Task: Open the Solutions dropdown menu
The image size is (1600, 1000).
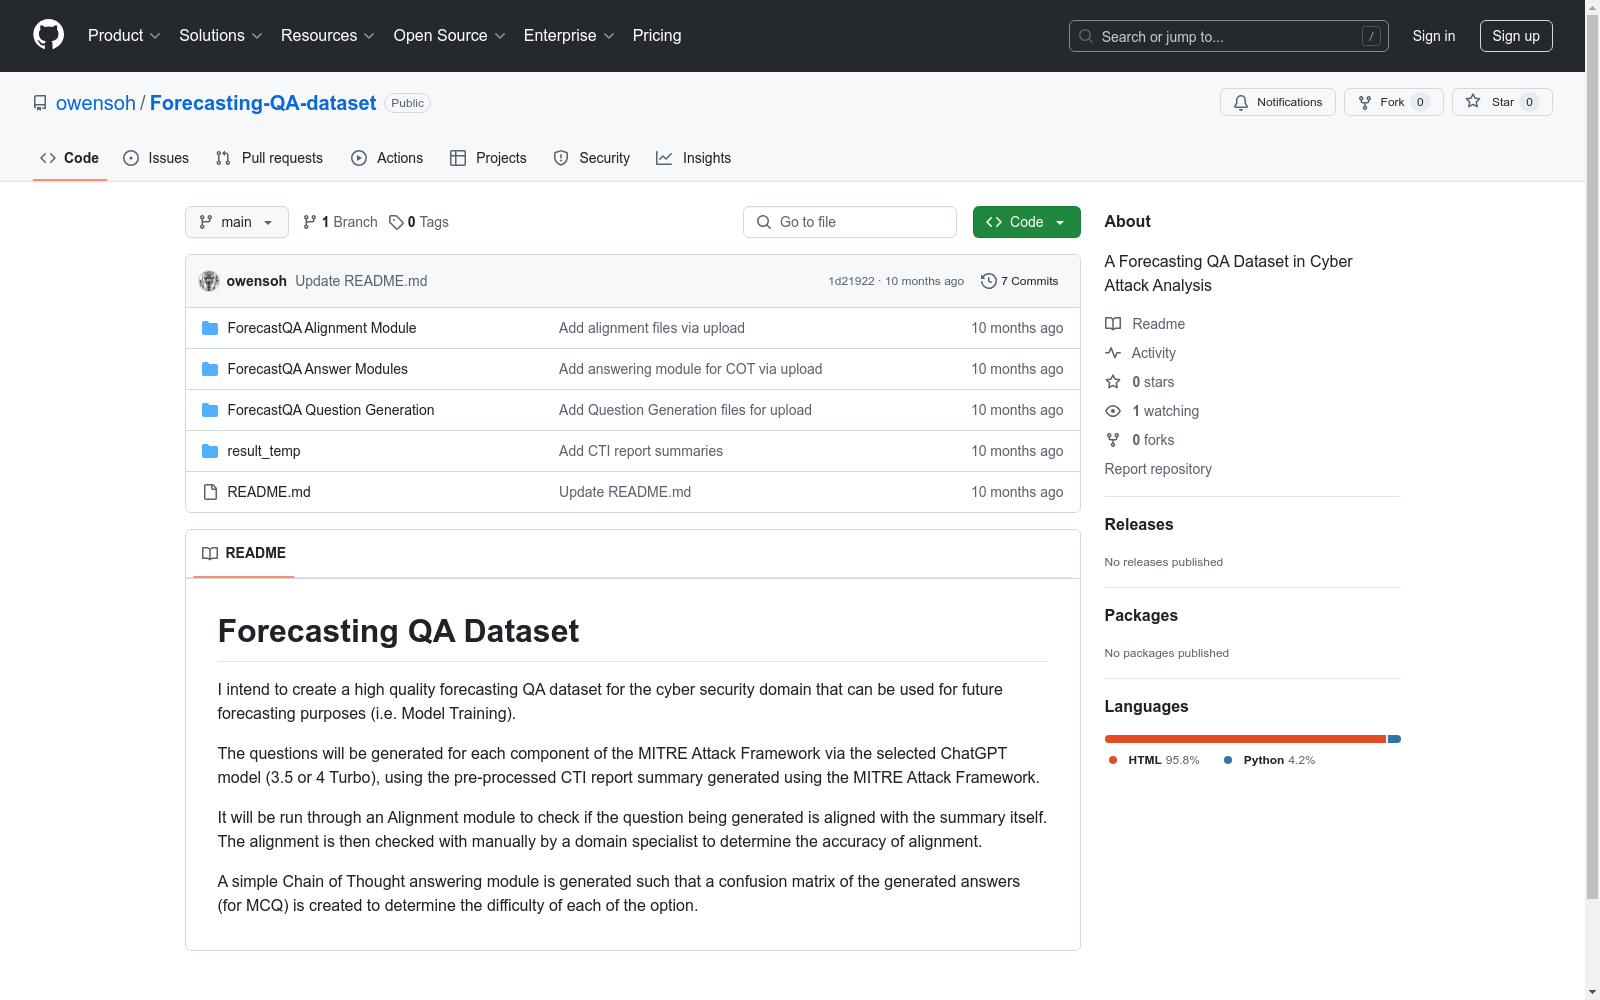Action: coord(221,36)
